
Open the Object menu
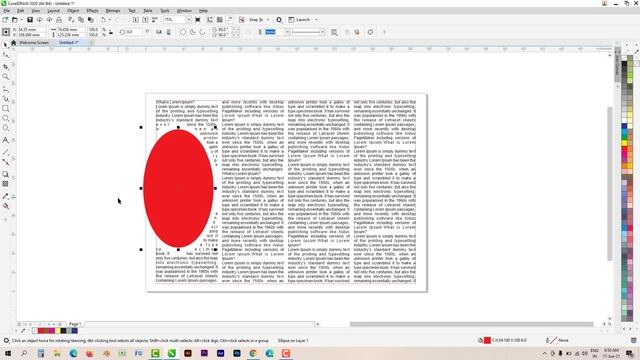[x=73, y=11]
